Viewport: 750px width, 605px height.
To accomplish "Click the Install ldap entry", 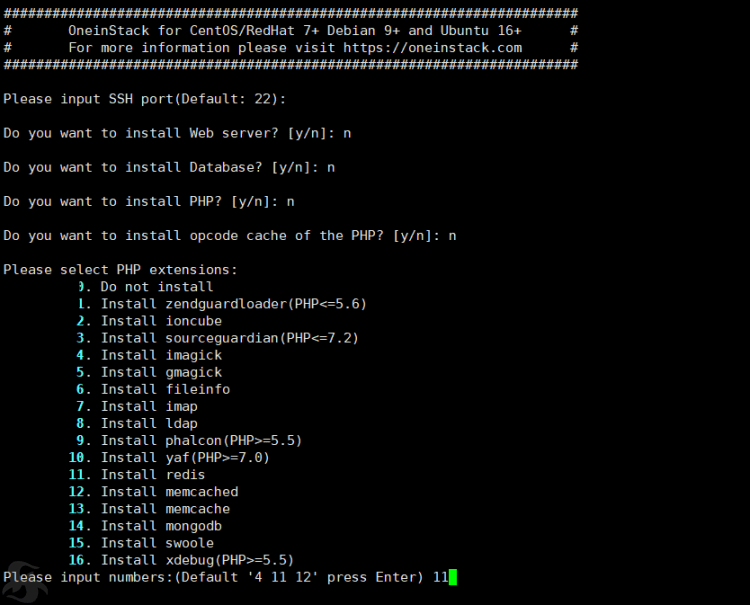I will point(137,424).
